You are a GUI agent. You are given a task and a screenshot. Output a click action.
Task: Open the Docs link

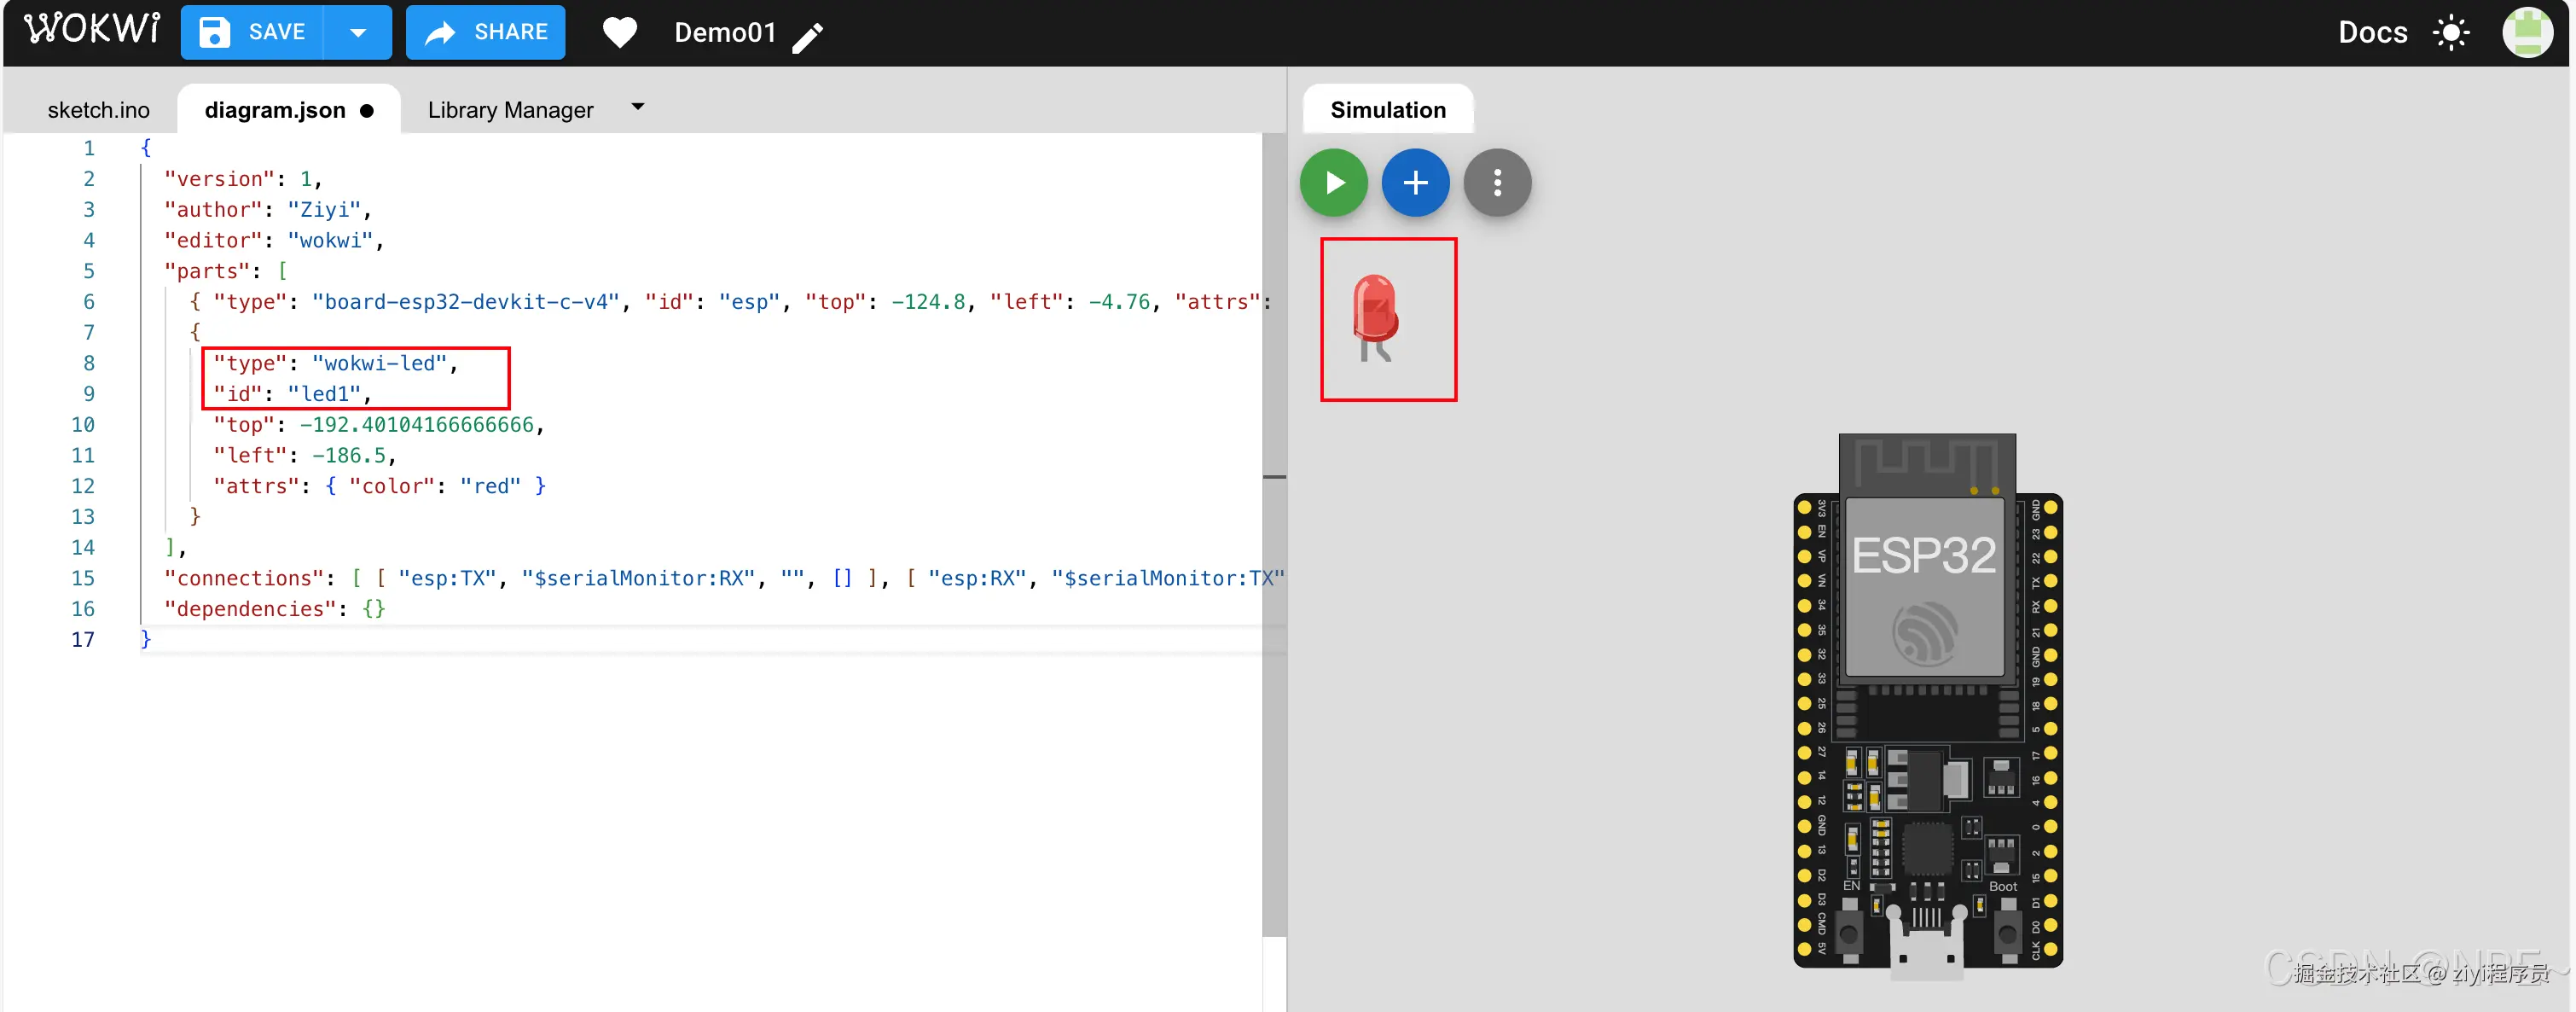coord(2372,33)
